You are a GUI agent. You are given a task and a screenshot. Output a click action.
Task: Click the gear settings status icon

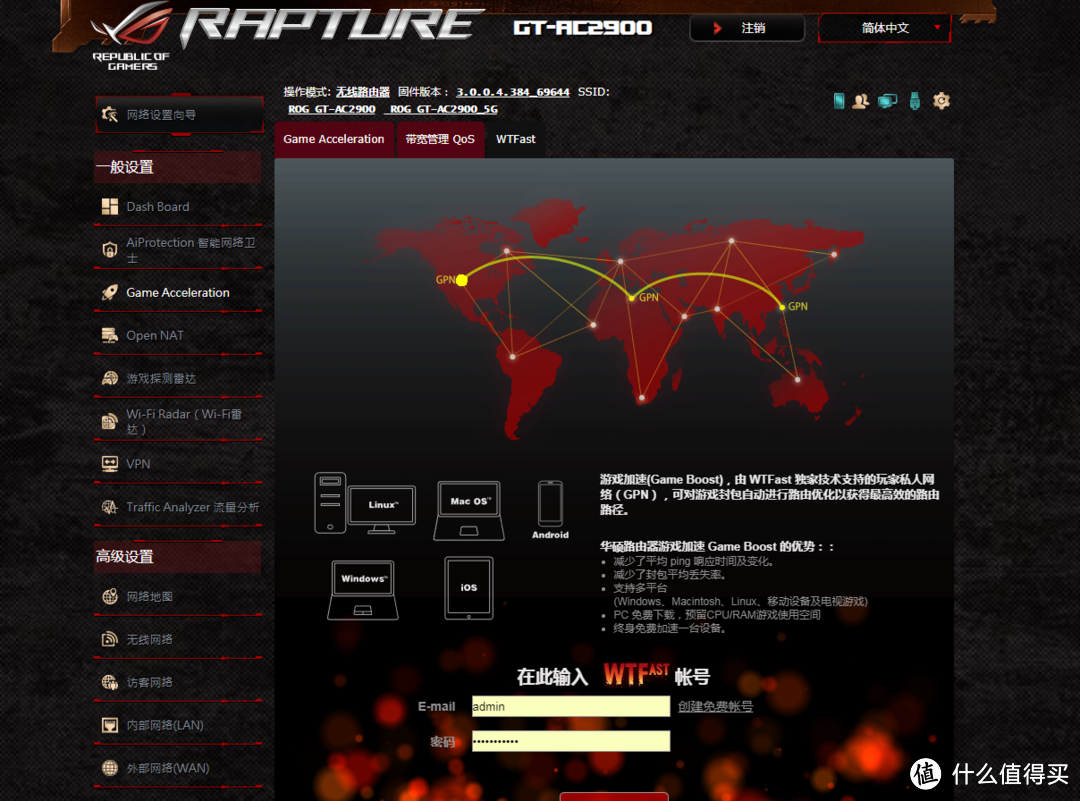942,101
